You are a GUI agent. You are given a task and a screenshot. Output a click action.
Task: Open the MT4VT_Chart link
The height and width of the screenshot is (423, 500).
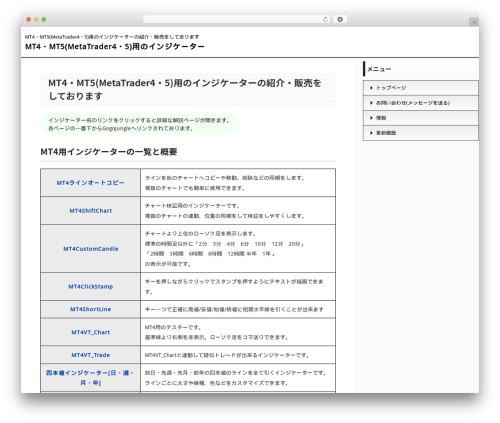pyautogui.click(x=91, y=332)
